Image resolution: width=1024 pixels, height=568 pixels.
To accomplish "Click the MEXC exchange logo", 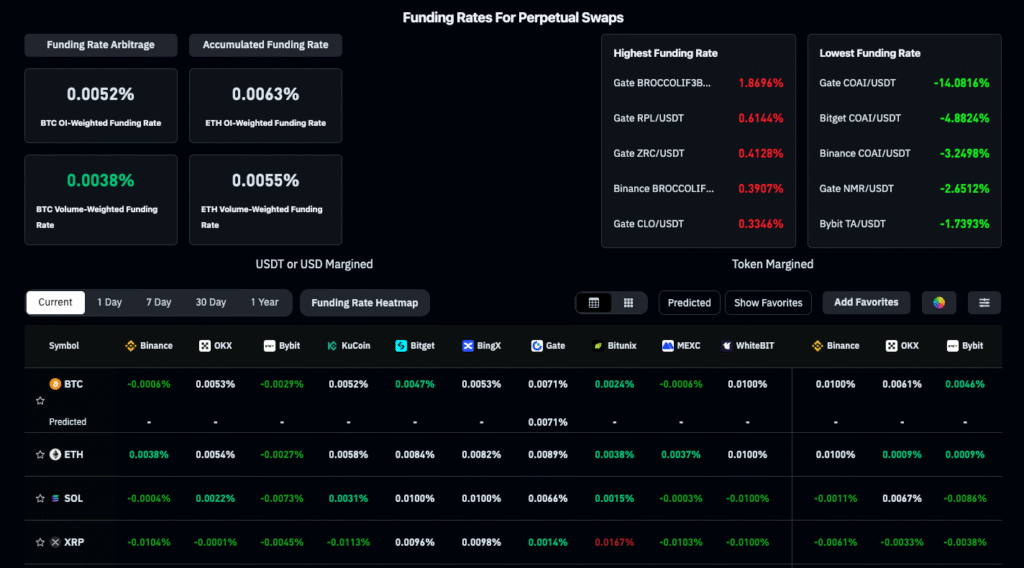I will click(667, 346).
